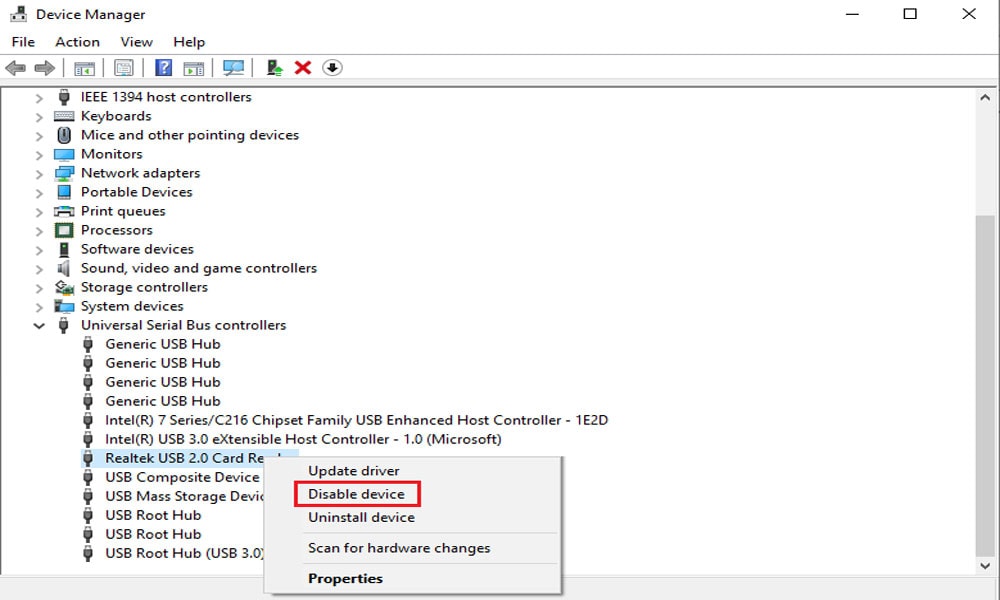Choose Uninstall device from context menu
Screen dimensions: 1000x600
pos(361,517)
